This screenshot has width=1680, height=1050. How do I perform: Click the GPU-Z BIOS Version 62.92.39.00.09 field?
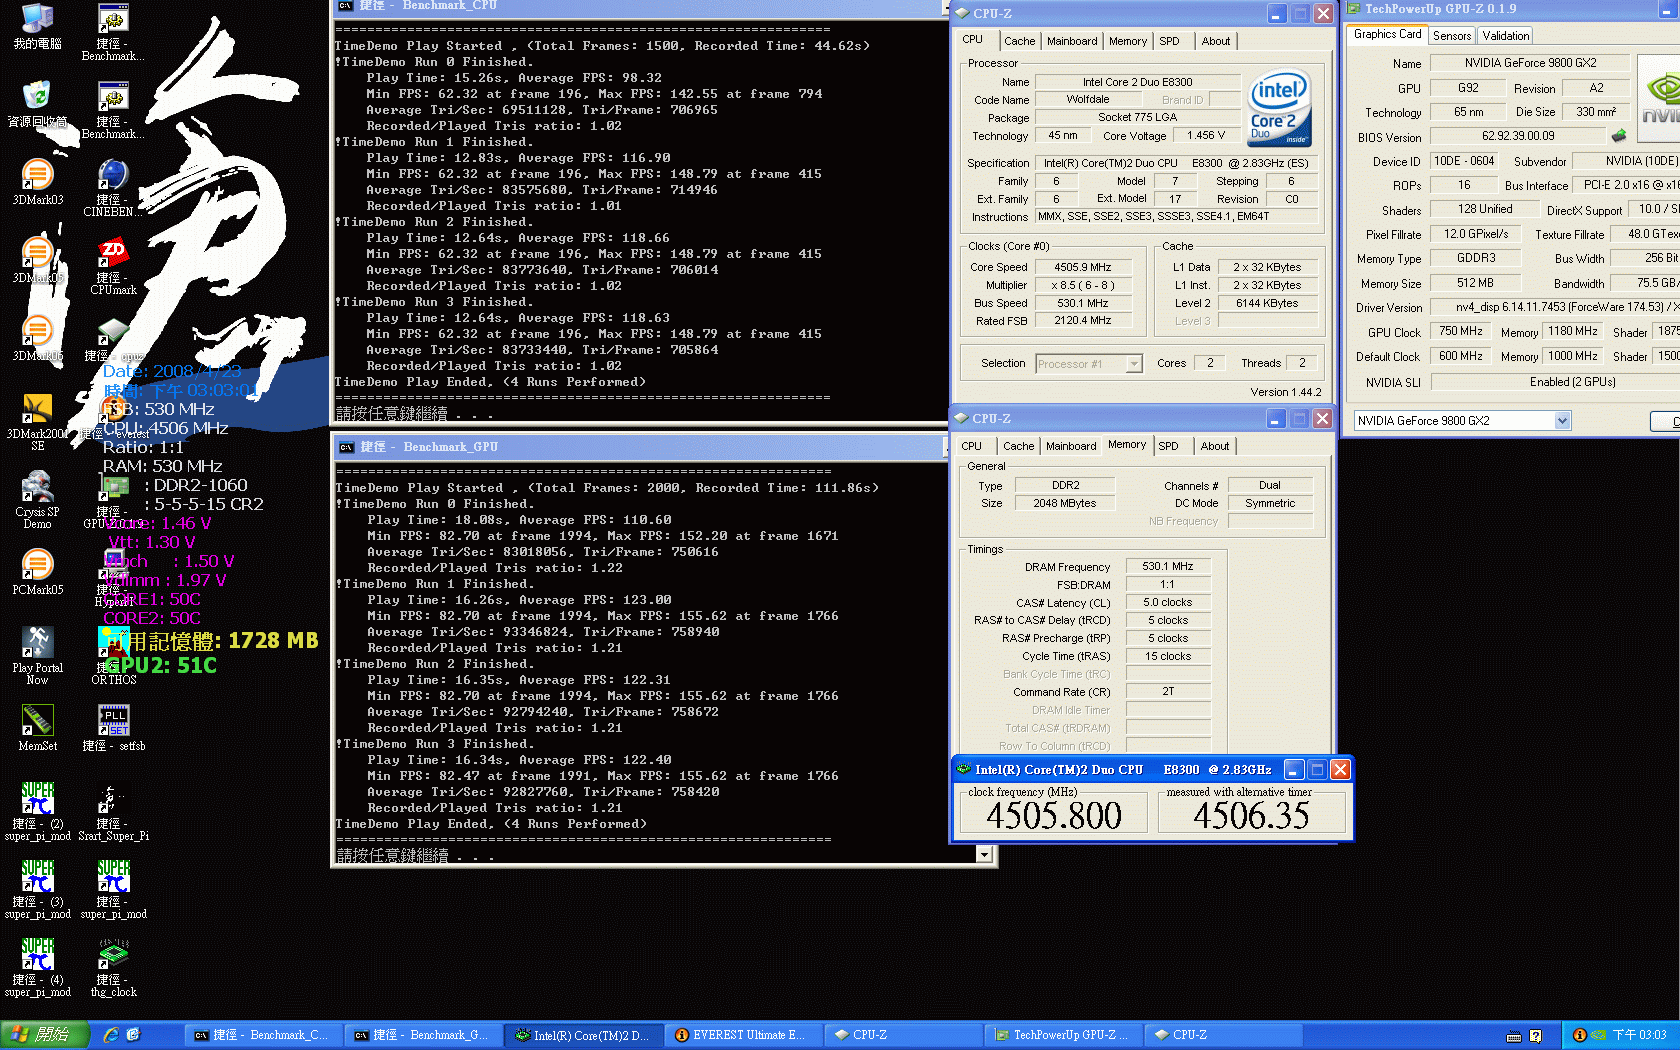1518,136
